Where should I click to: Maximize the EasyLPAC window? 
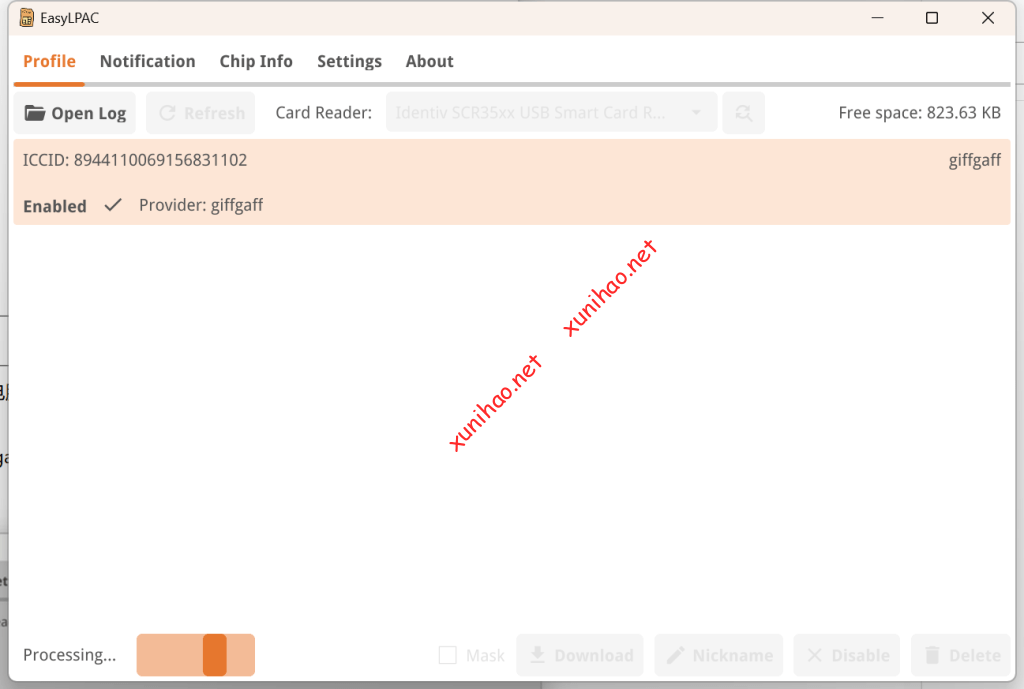tap(931, 18)
